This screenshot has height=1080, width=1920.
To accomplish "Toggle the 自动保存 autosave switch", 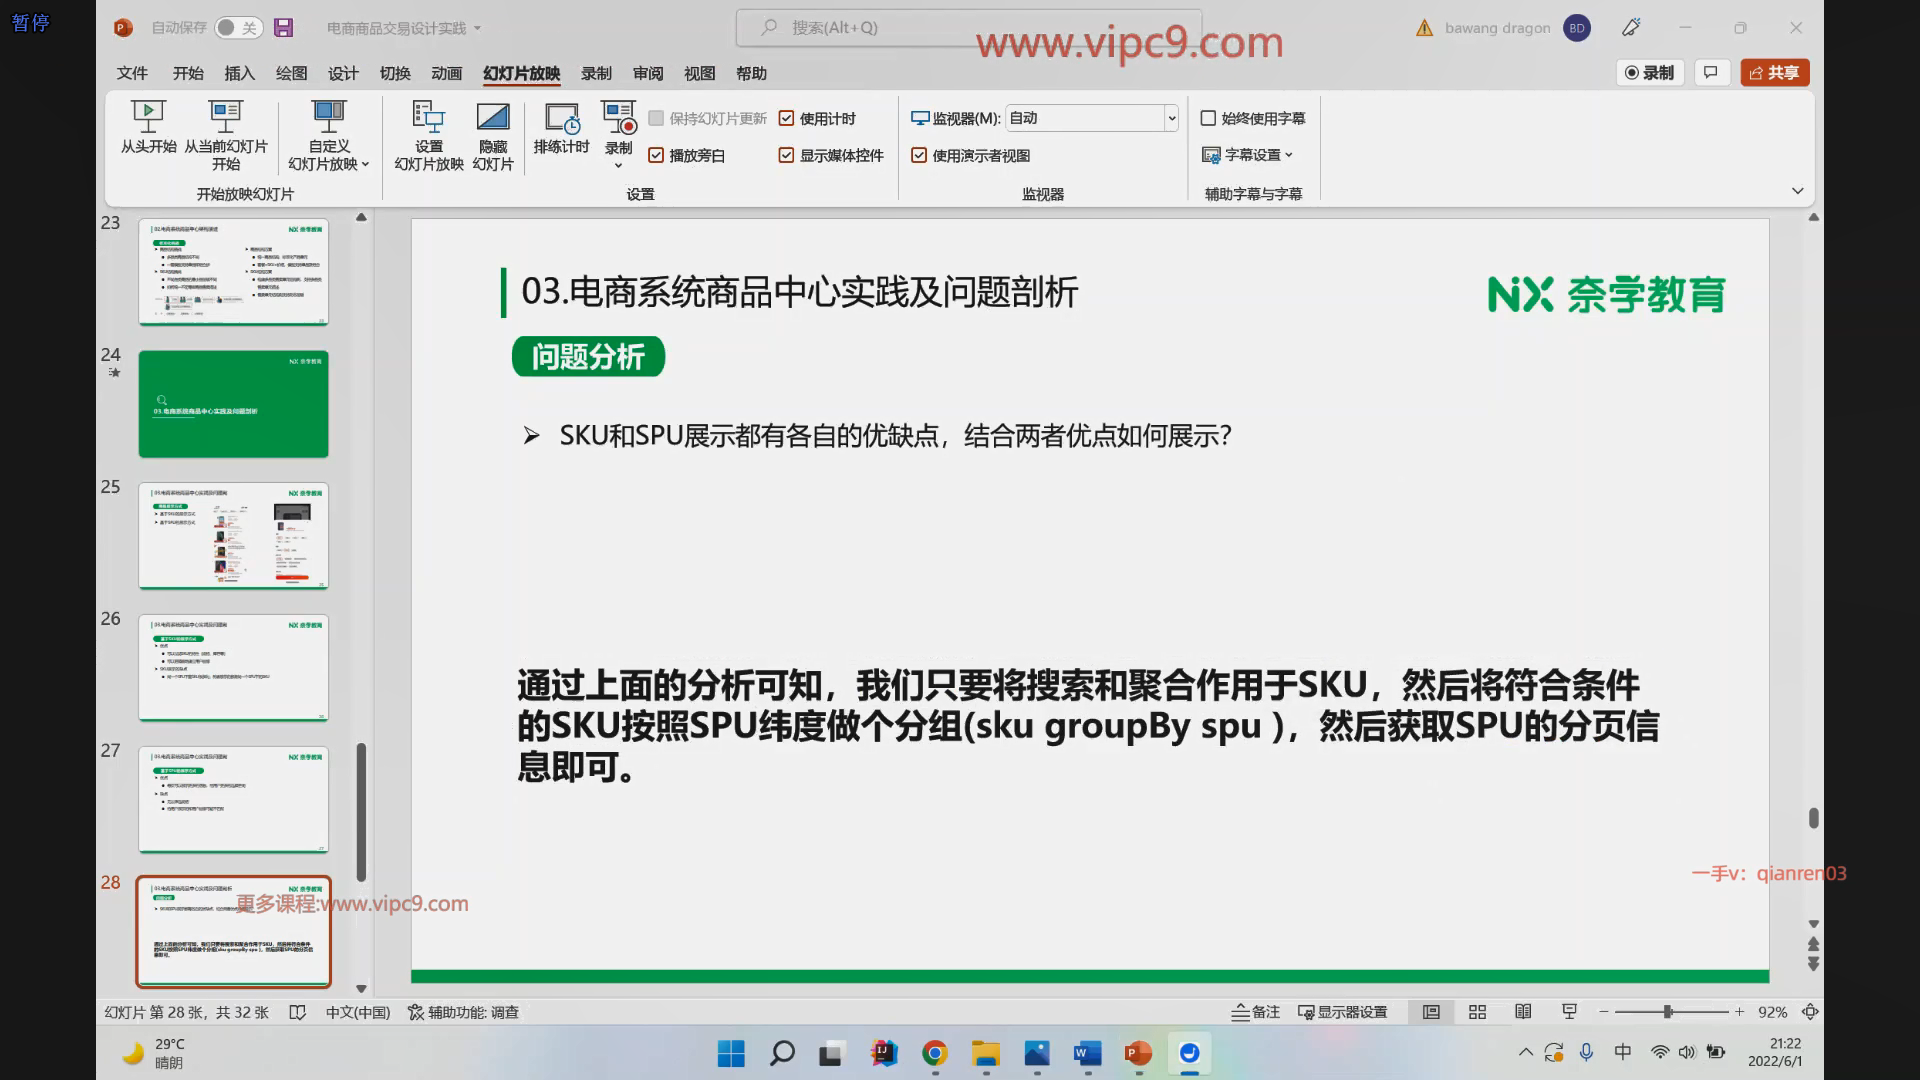I will (238, 28).
